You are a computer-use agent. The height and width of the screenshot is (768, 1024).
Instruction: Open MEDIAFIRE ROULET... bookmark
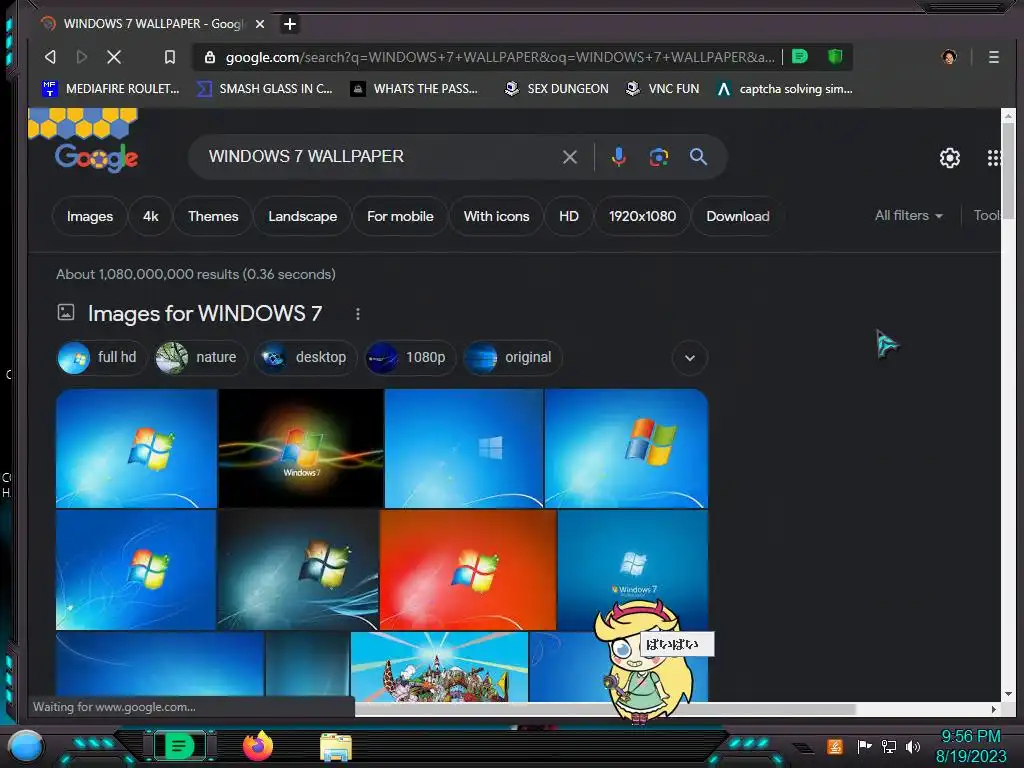tap(110, 89)
